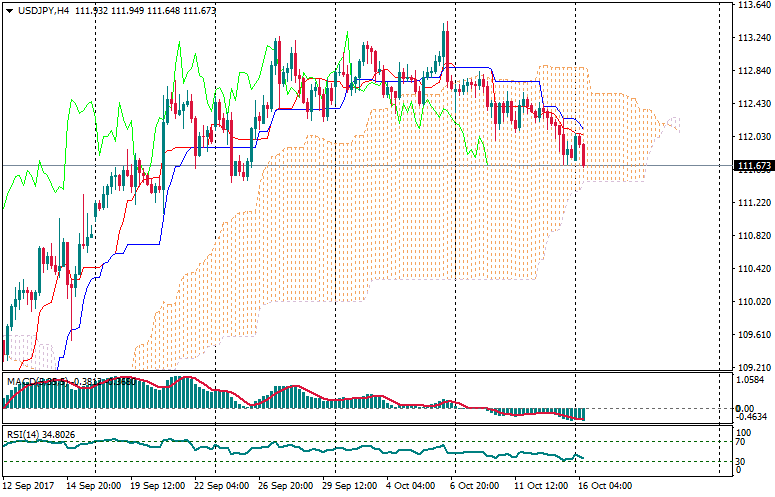Select the last red candlestick at current price
The height and width of the screenshot is (497, 775).
(583, 153)
